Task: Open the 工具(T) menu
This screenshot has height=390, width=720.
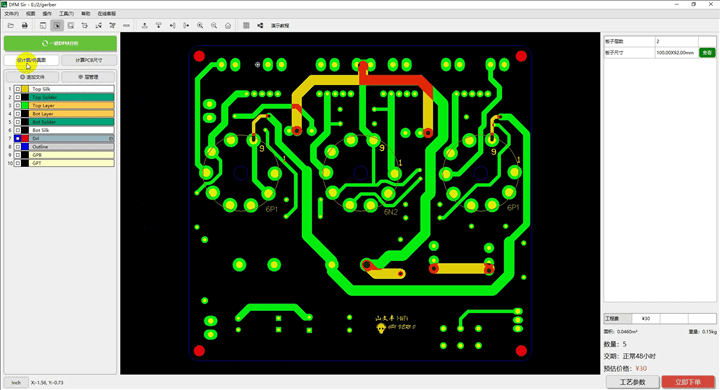Action: pyautogui.click(x=66, y=14)
